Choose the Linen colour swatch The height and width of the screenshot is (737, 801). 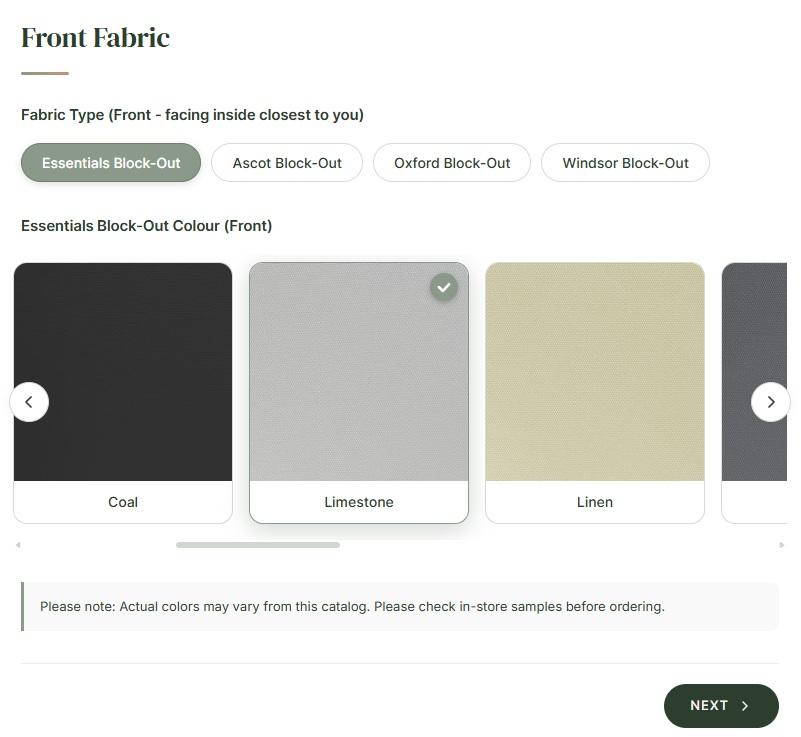click(x=595, y=393)
